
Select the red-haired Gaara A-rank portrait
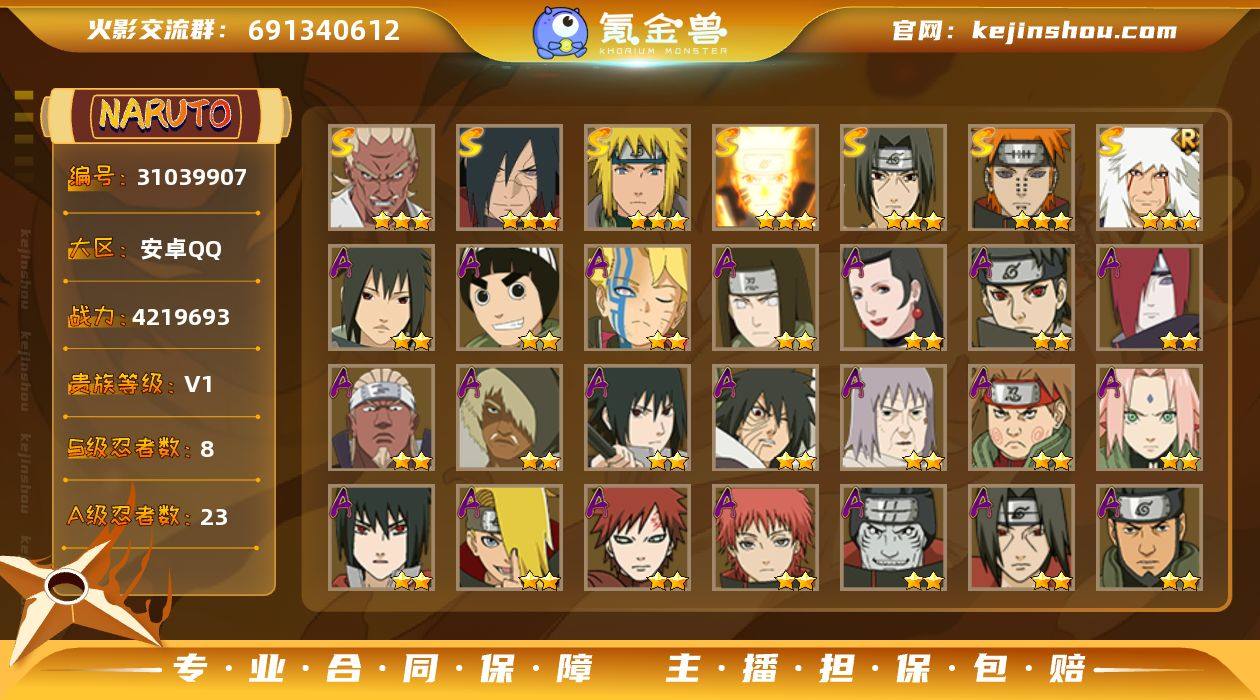click(x=637, y=537)
